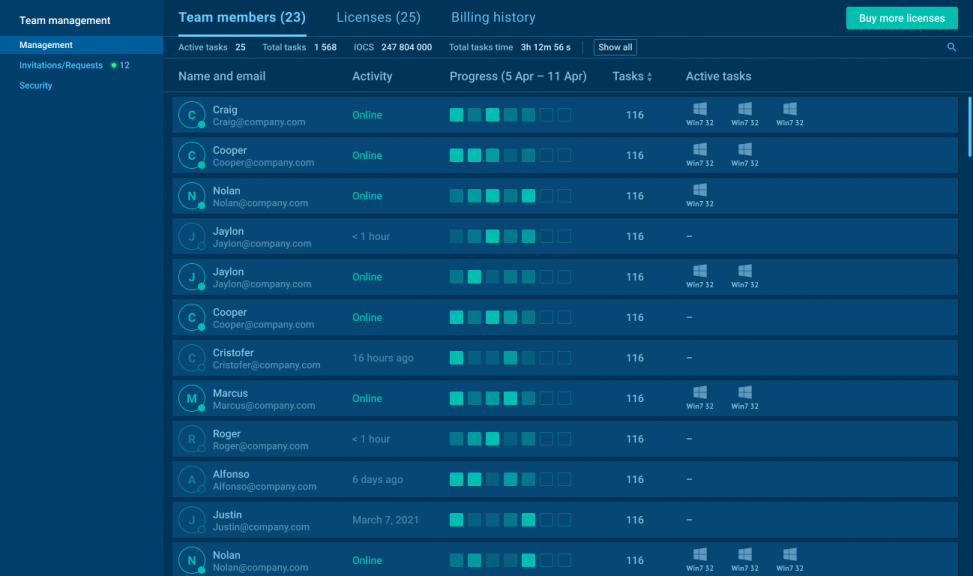Select Invitations/Requests in the sidebar

62,65
